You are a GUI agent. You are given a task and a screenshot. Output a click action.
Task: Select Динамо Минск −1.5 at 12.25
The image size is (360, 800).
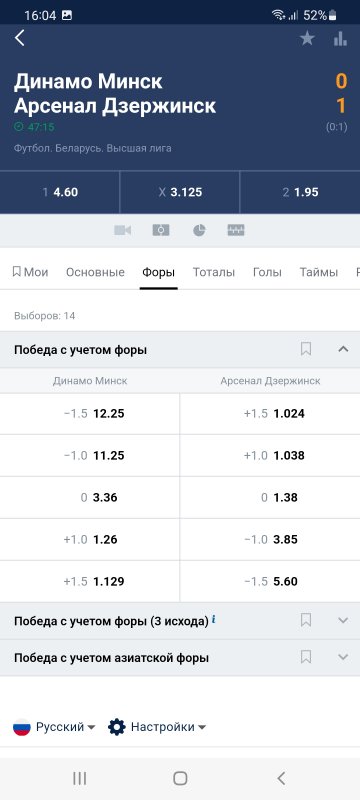[x=90, y=414]
